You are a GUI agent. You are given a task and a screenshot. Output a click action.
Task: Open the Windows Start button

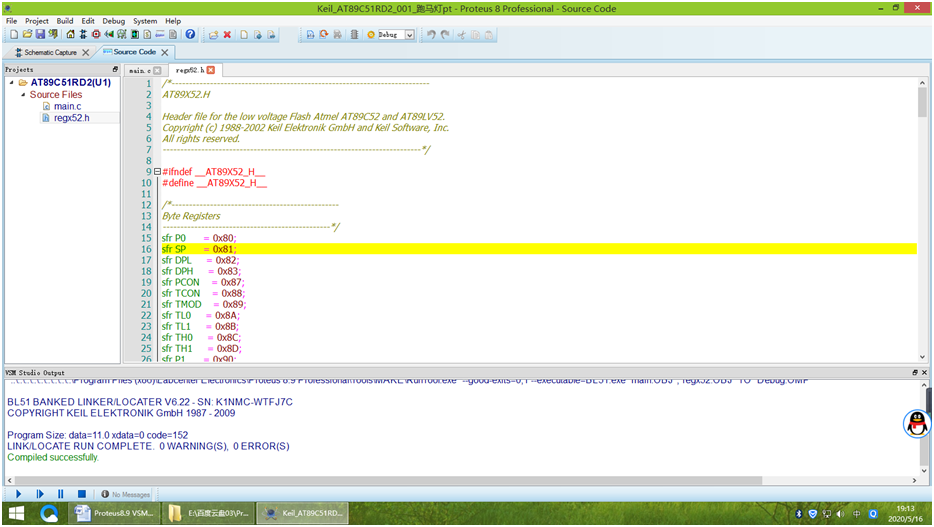click(16, 513)
